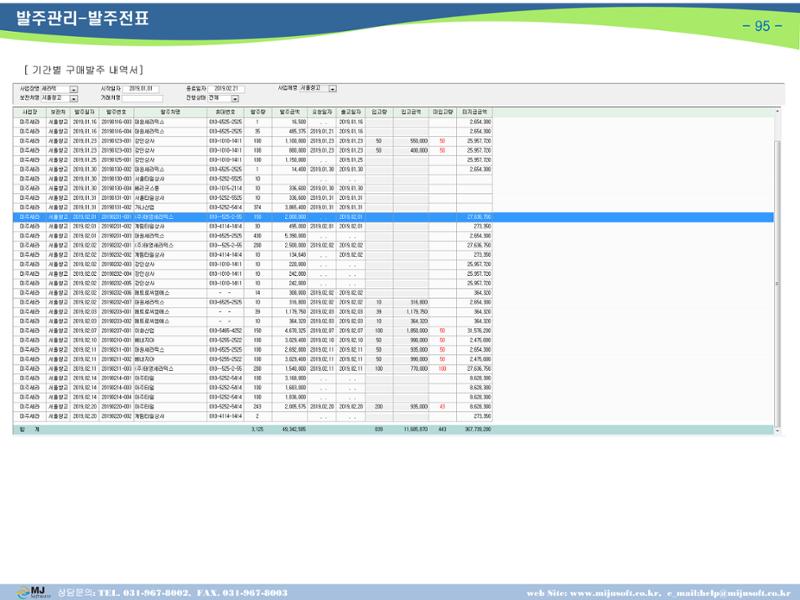Click the empty 거래처명 input field
This screenshot has width=800, height=600.
pos(142,98)
